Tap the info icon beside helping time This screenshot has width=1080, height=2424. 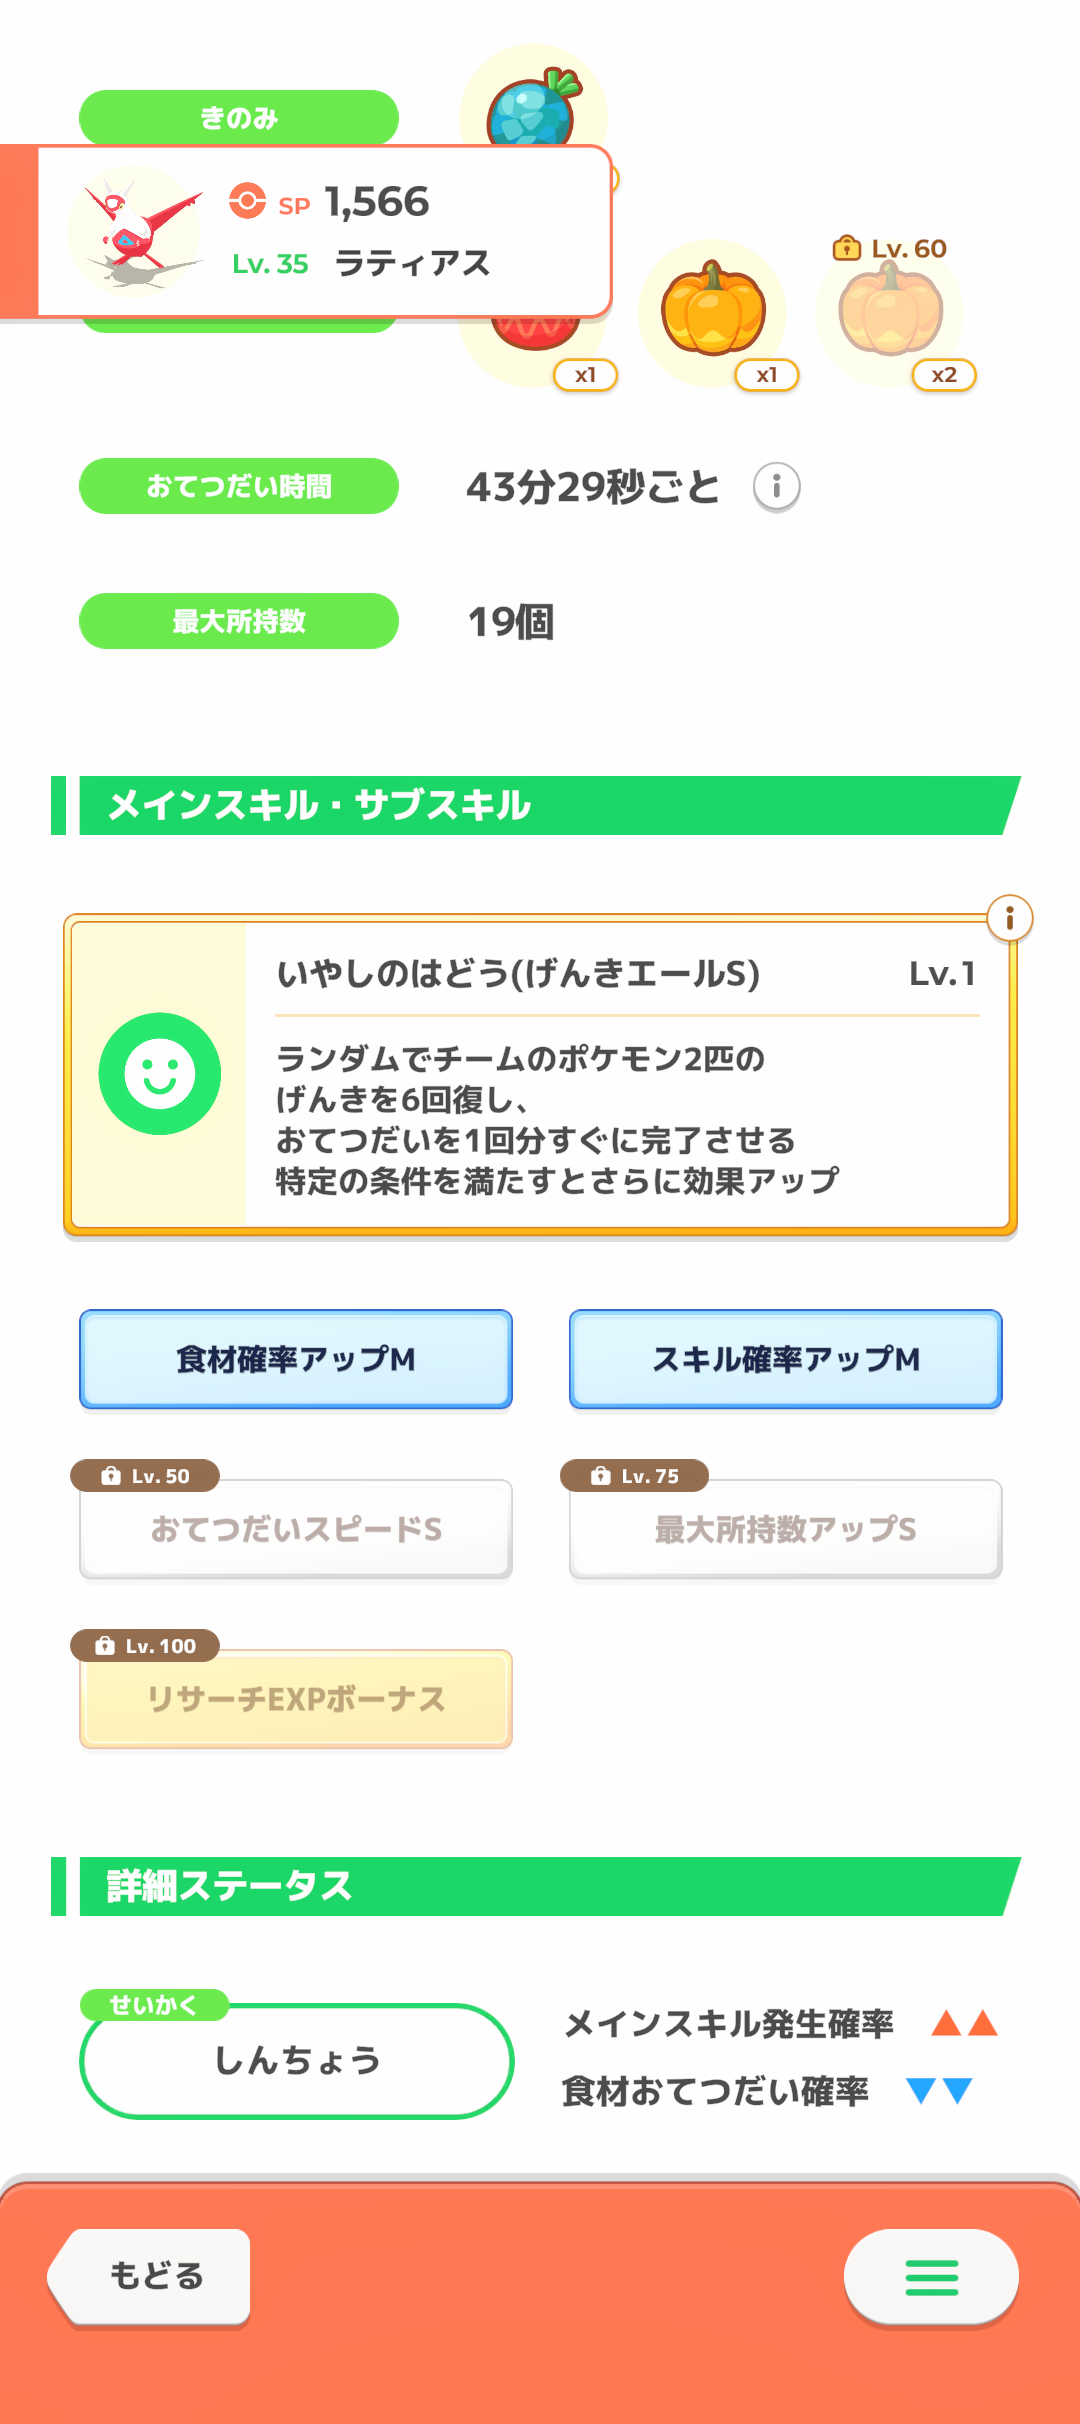tap(776, 487)
